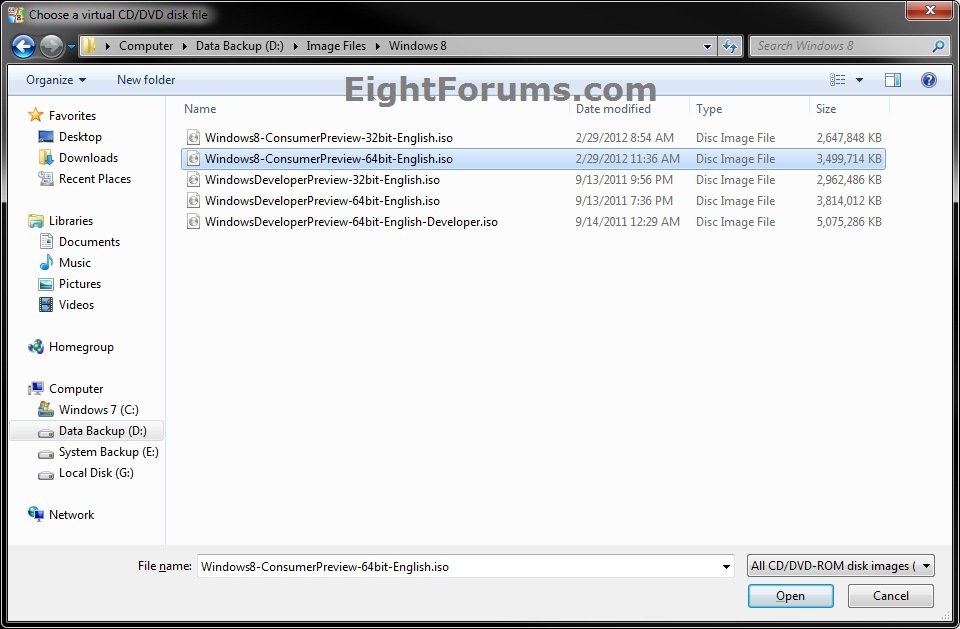This screenshot has height=629, width=960.
Task: Open the view options dropdown arrow
Action: (x=859, y=80)
